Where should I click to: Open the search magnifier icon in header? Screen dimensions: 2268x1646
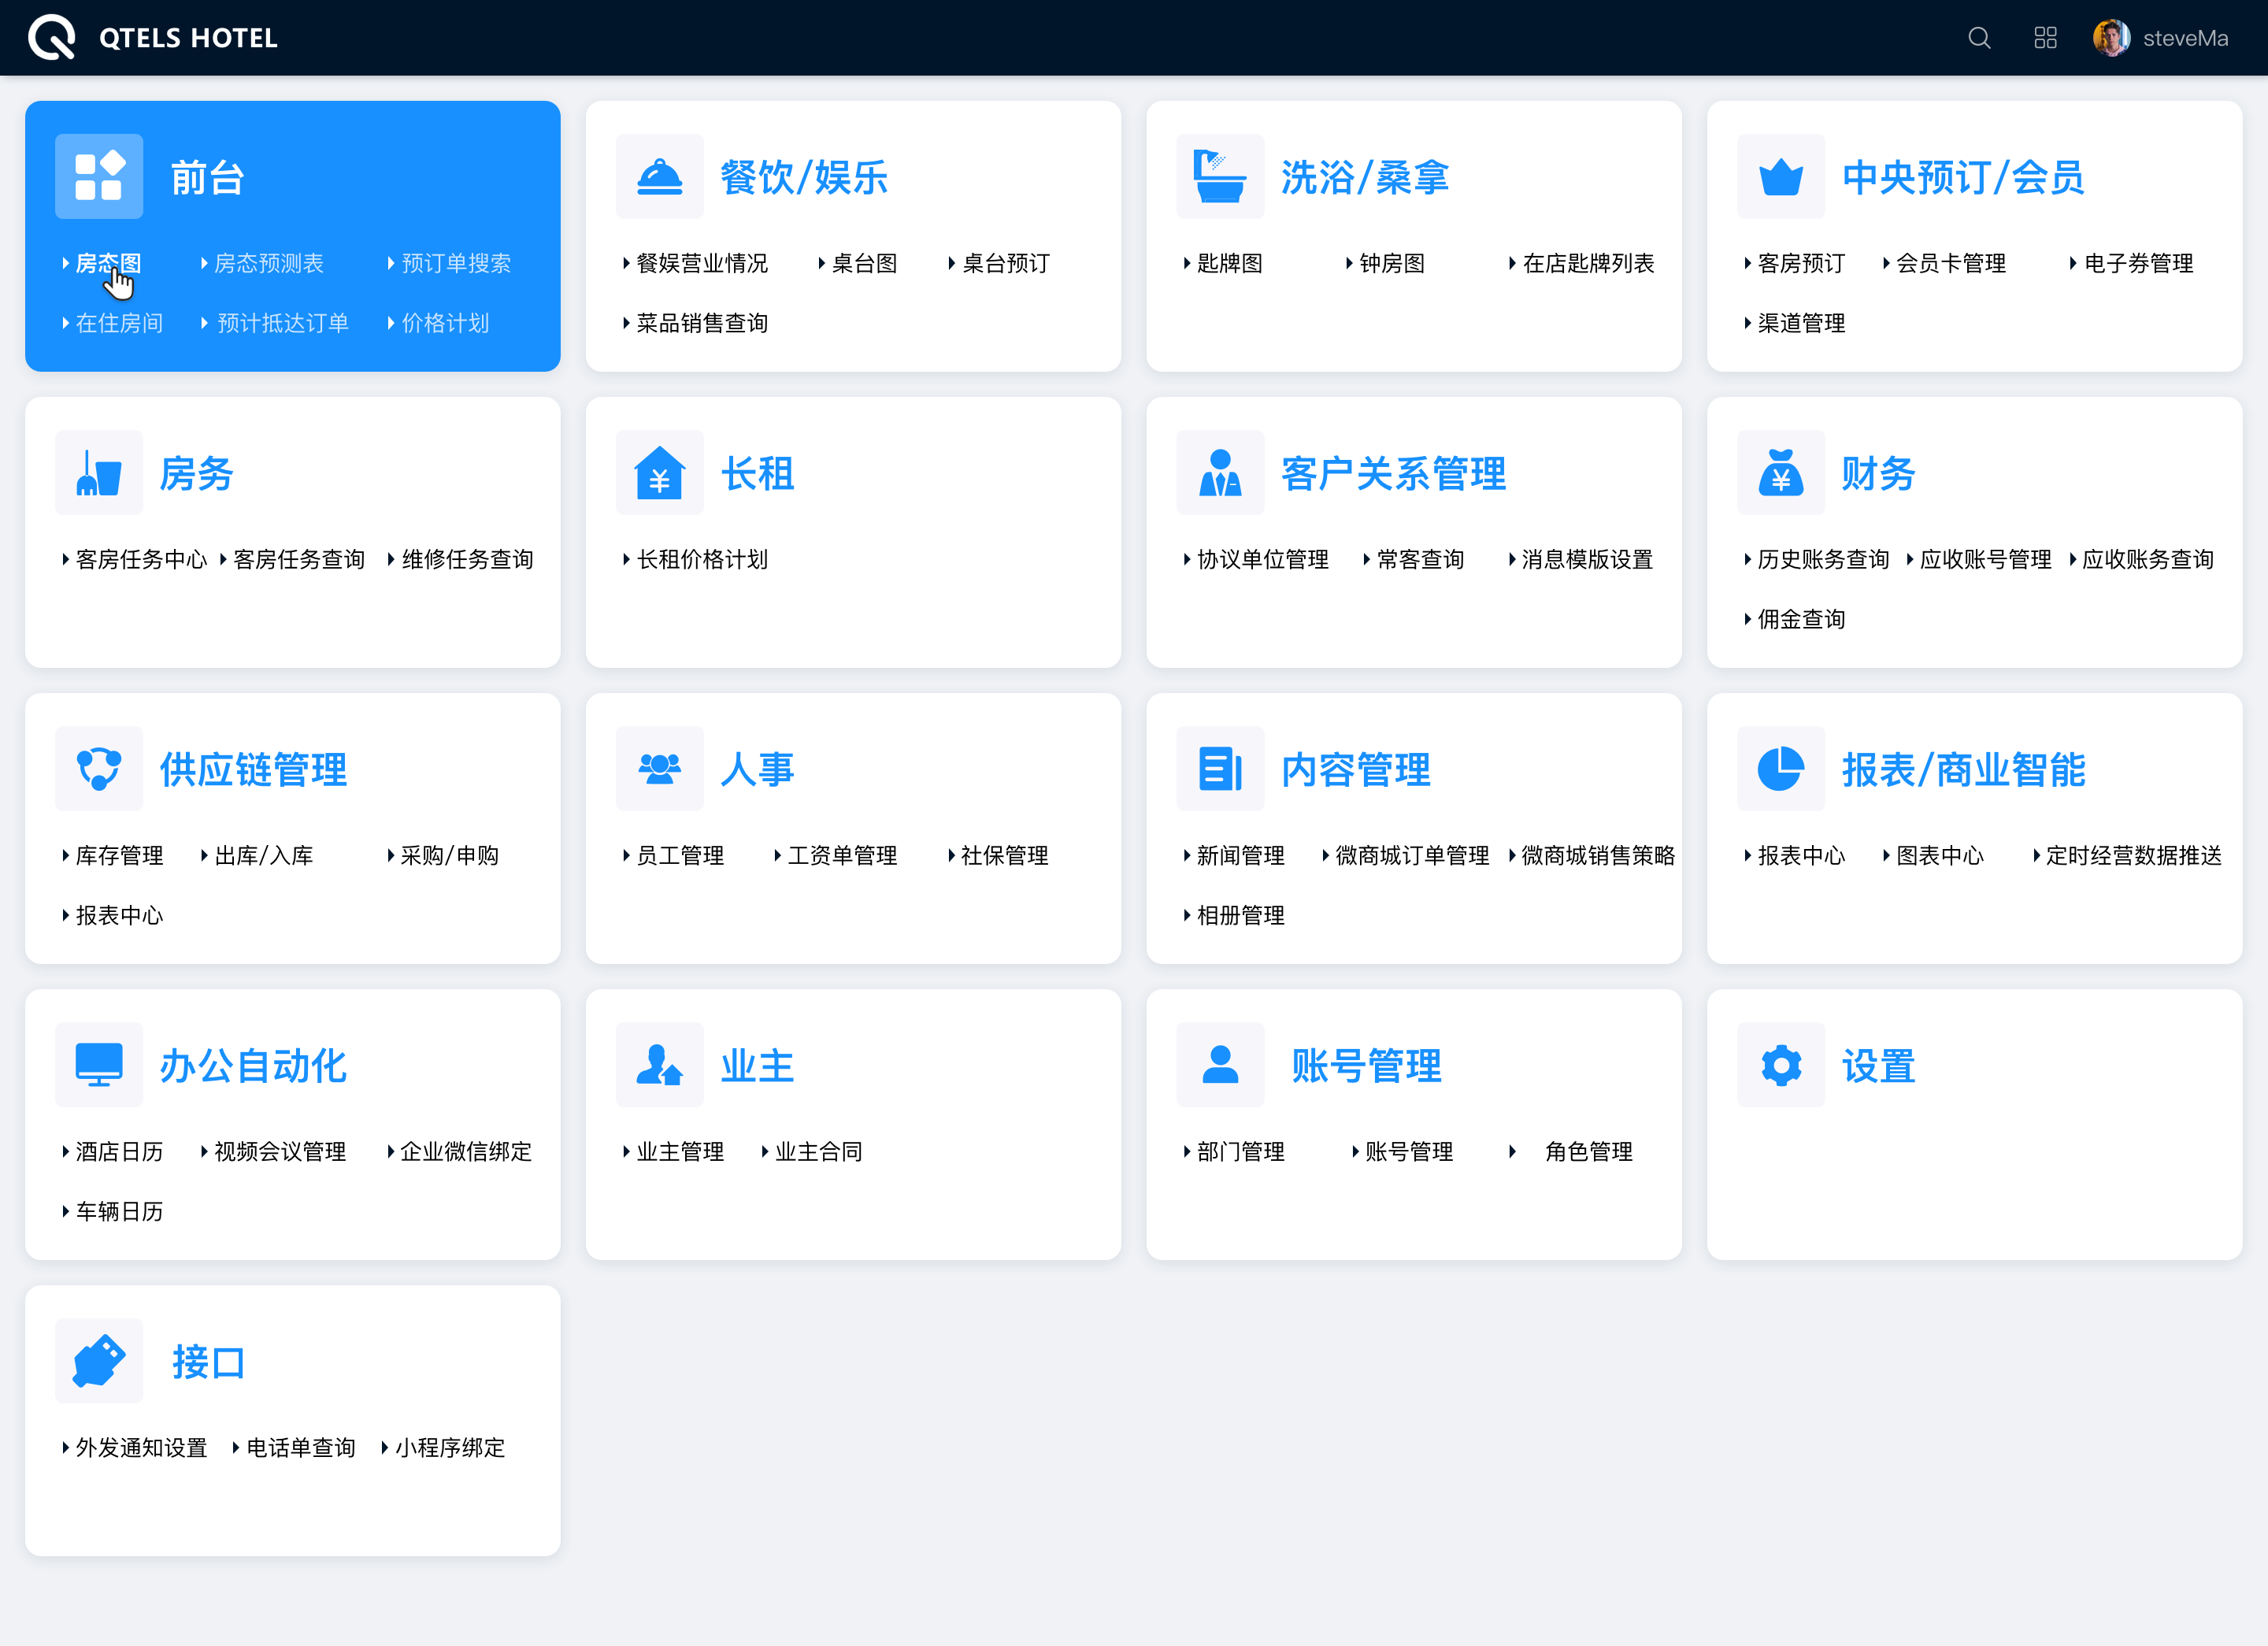(x=1979, y=38)
